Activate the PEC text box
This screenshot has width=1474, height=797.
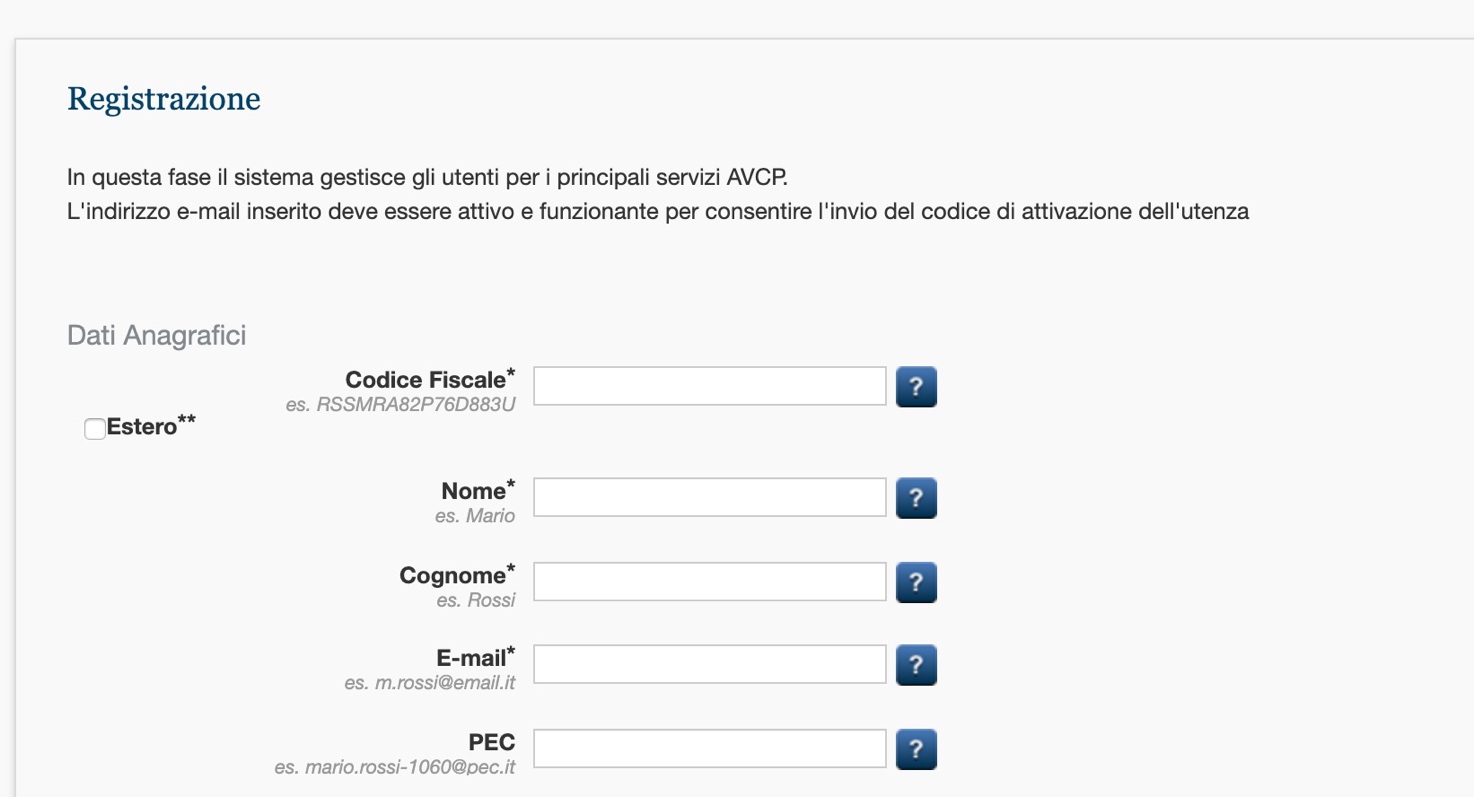(710, 748)
